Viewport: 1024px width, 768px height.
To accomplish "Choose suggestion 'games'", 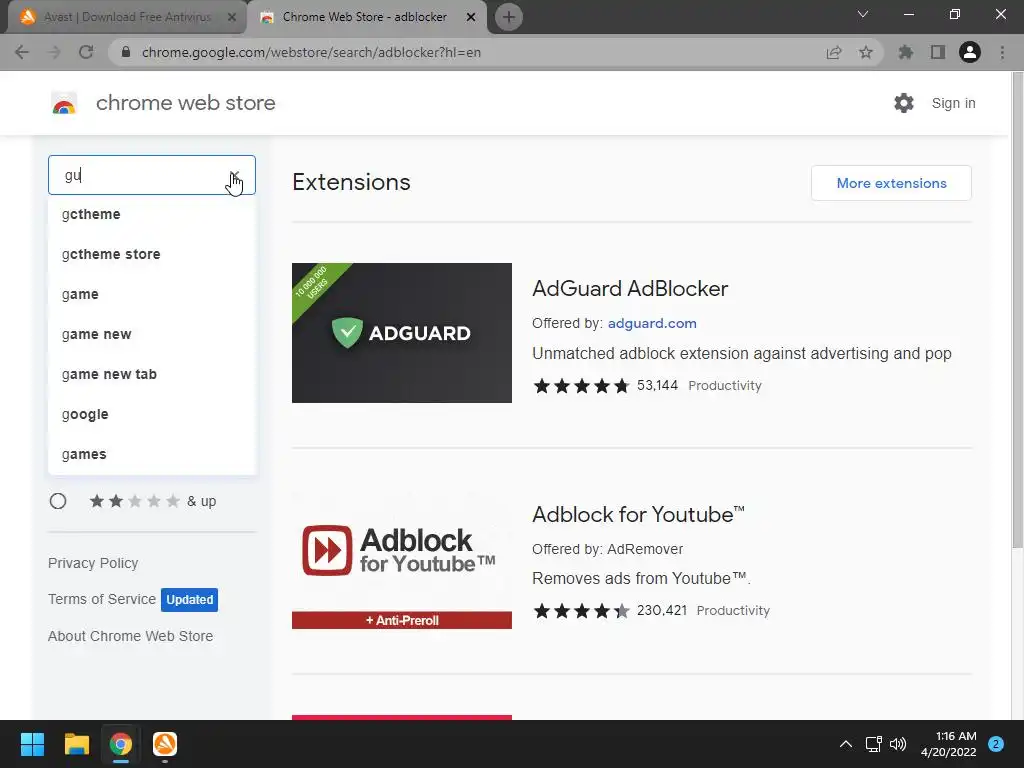I will pos(152,454).
